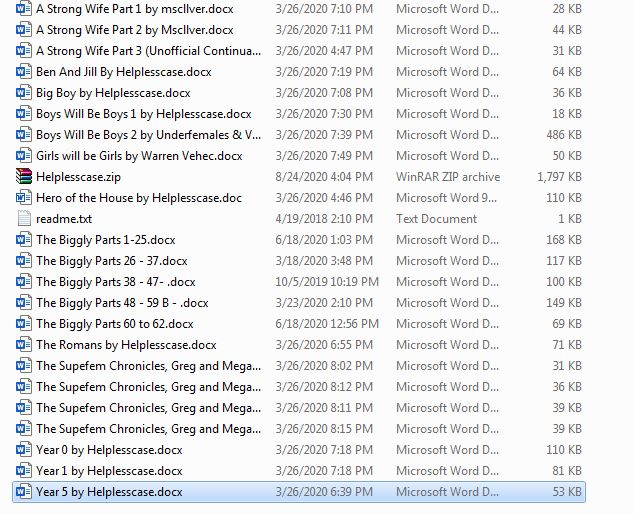Click 'Big Boy by Helplesscase.docx' file name
This screenshot has height=514, width=635.
tap(113, 93)
